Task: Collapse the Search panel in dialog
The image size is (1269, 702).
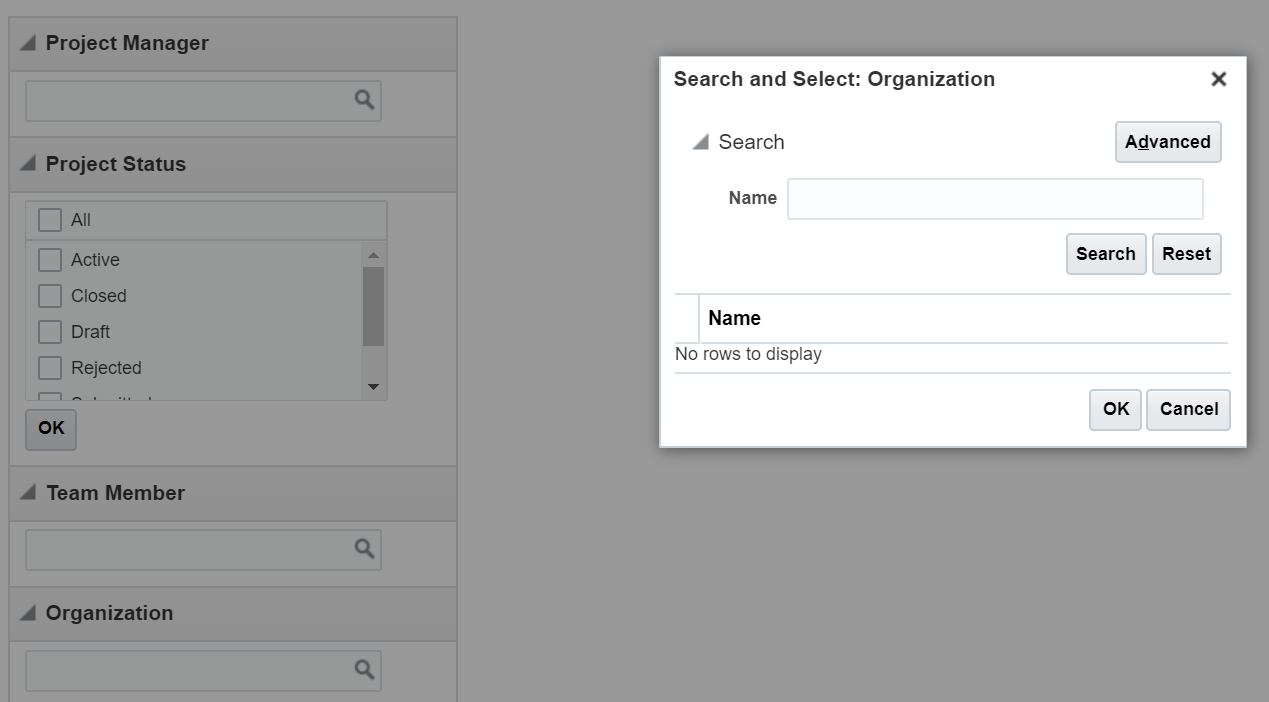Action: (700, 142)
